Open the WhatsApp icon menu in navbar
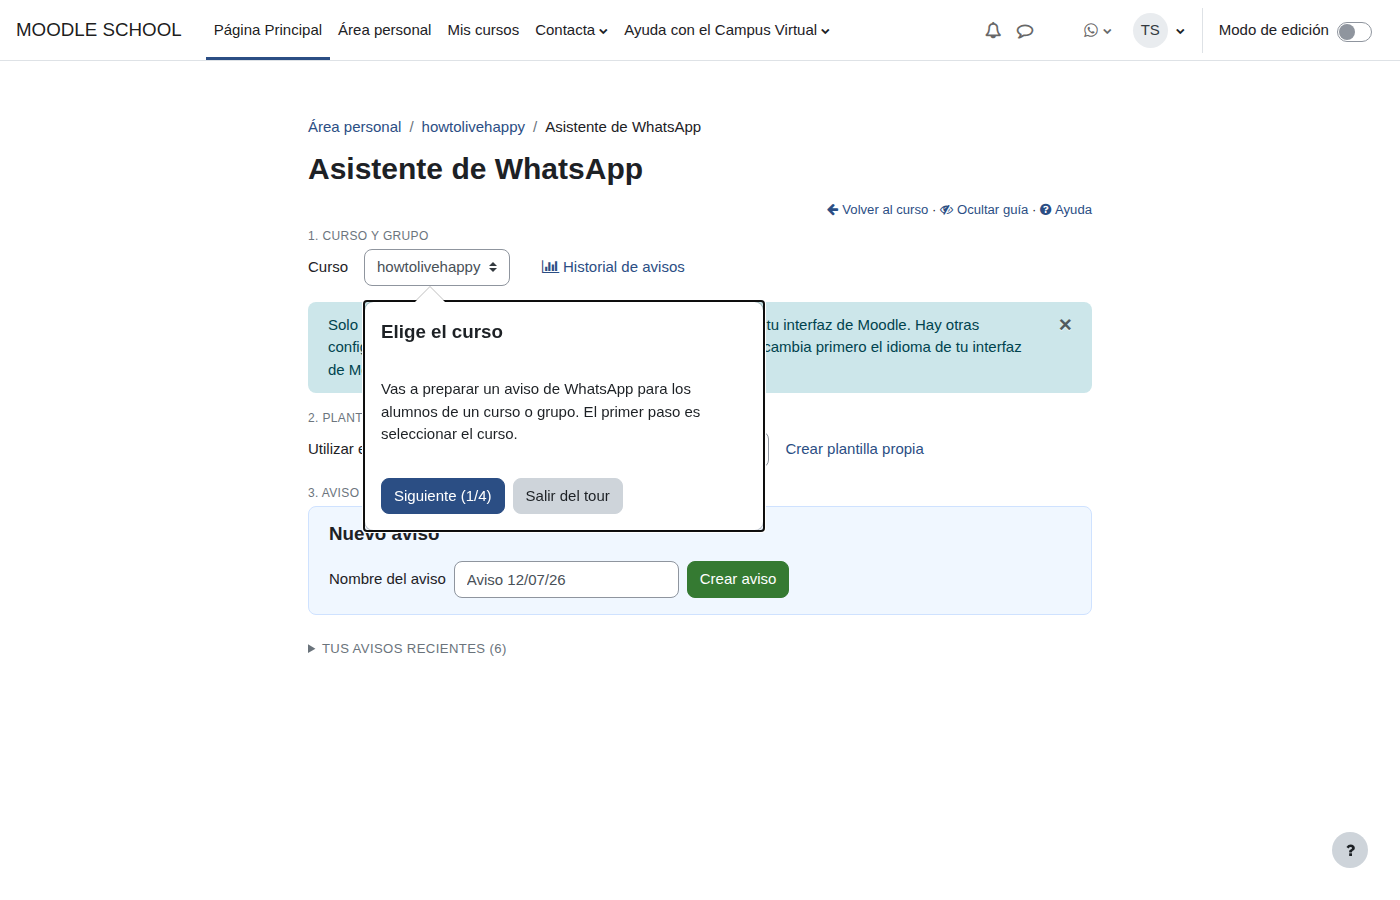This screenshot has width=1400, height=900. coord(1097,30)
